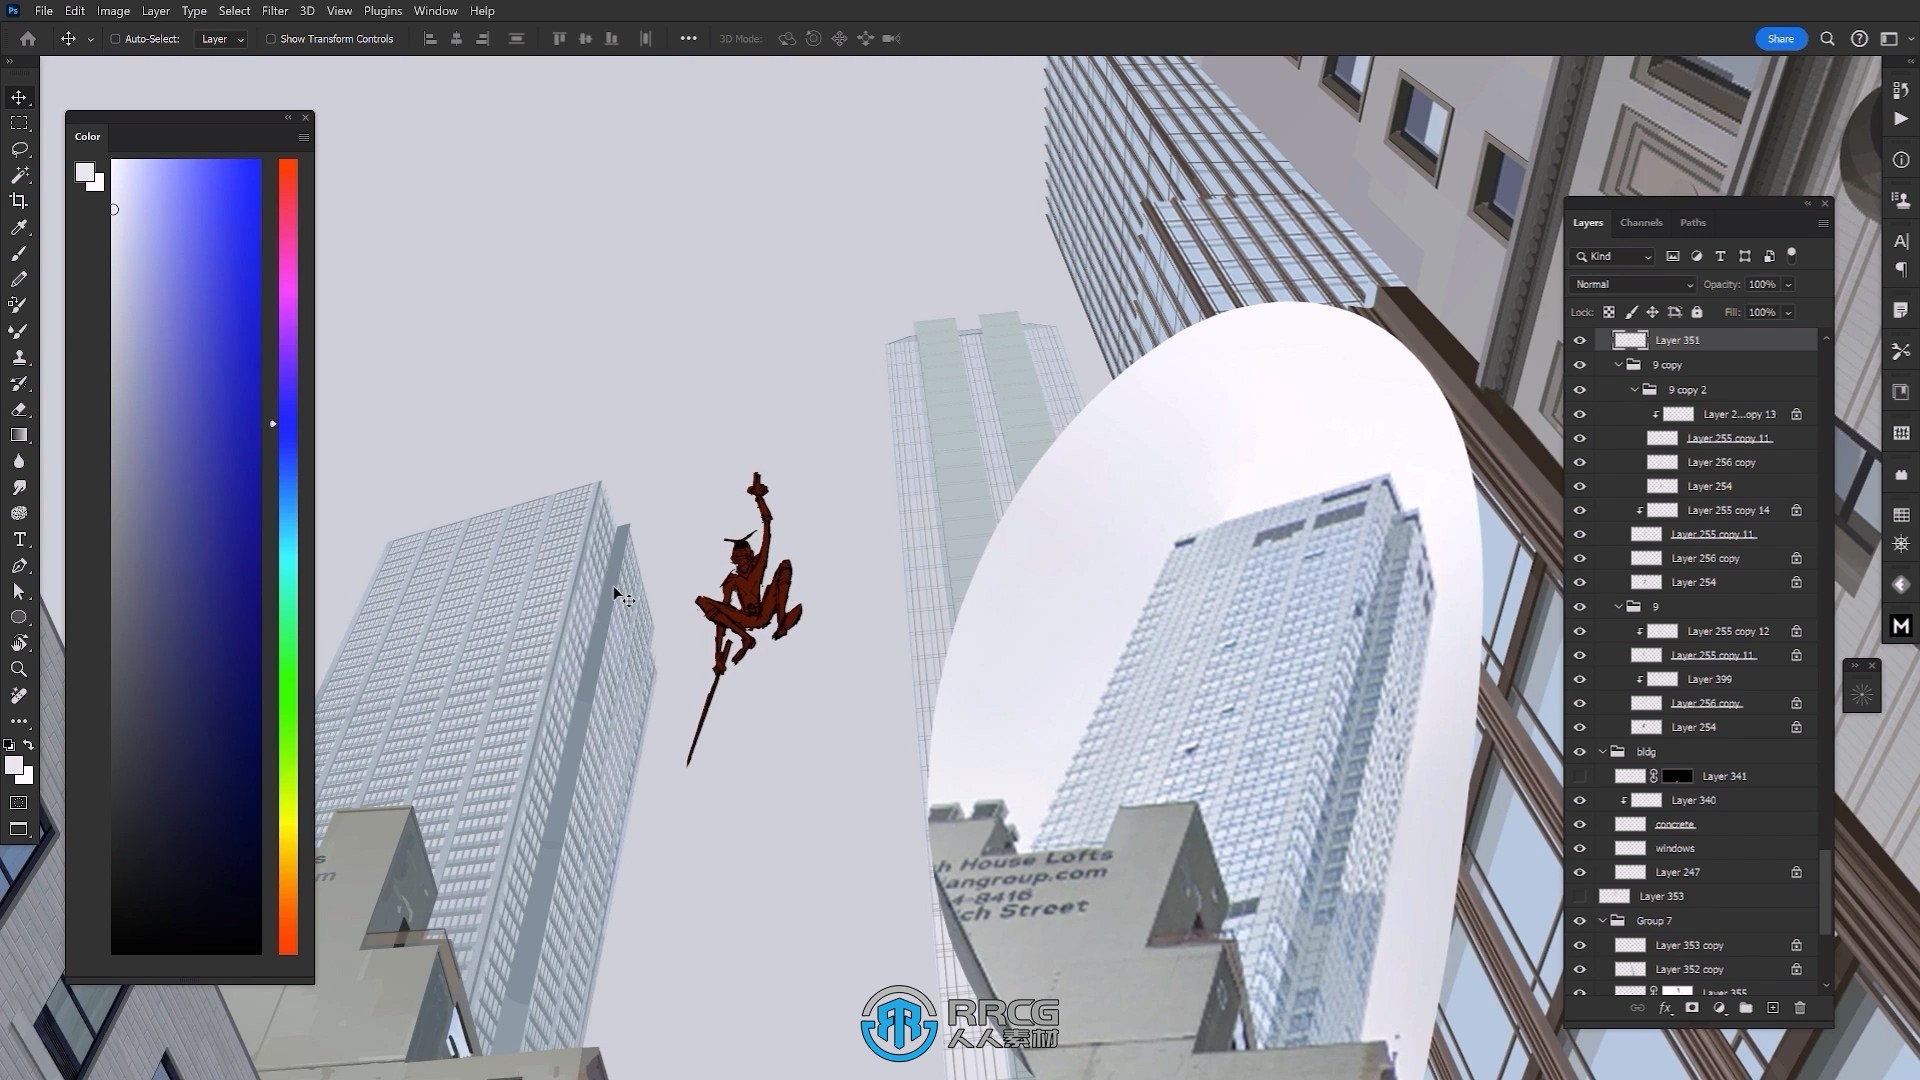Click the Fill percentage field
Screen dimensions: 1920x1080
tap(1762, 312)
